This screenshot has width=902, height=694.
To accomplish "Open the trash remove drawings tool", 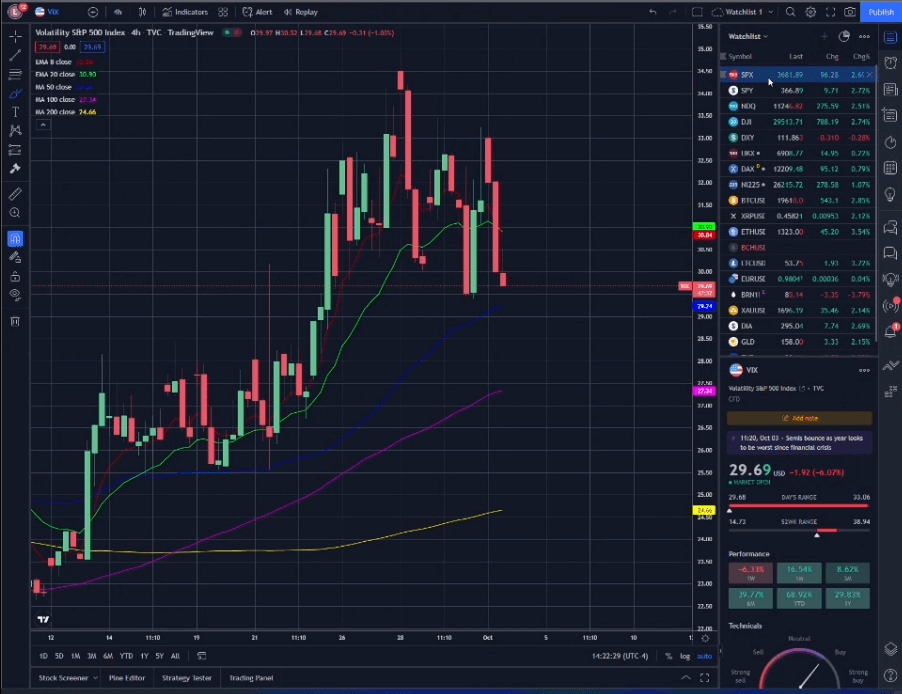I will pyautogui.click(x=16, y=321).
